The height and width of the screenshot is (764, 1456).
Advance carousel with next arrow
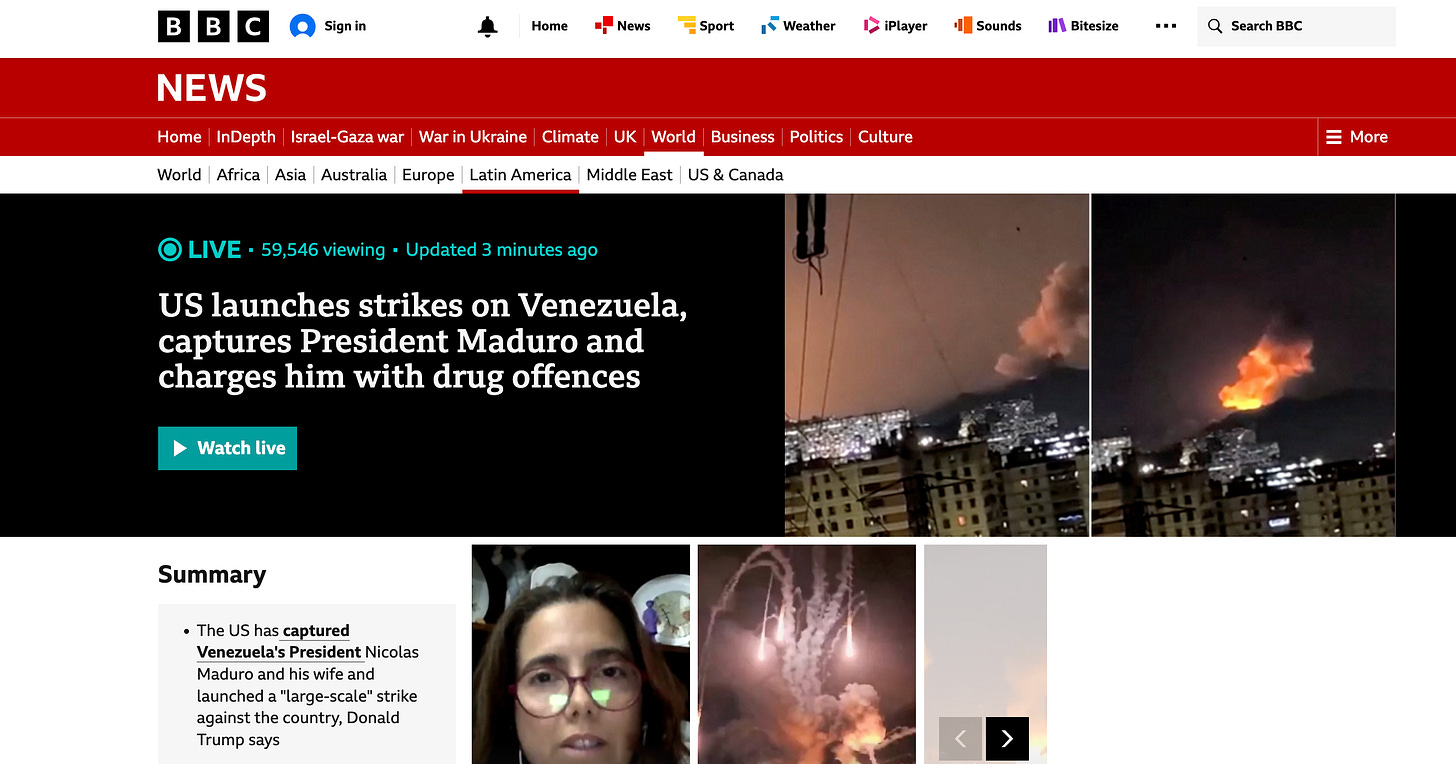(1007, 739)
